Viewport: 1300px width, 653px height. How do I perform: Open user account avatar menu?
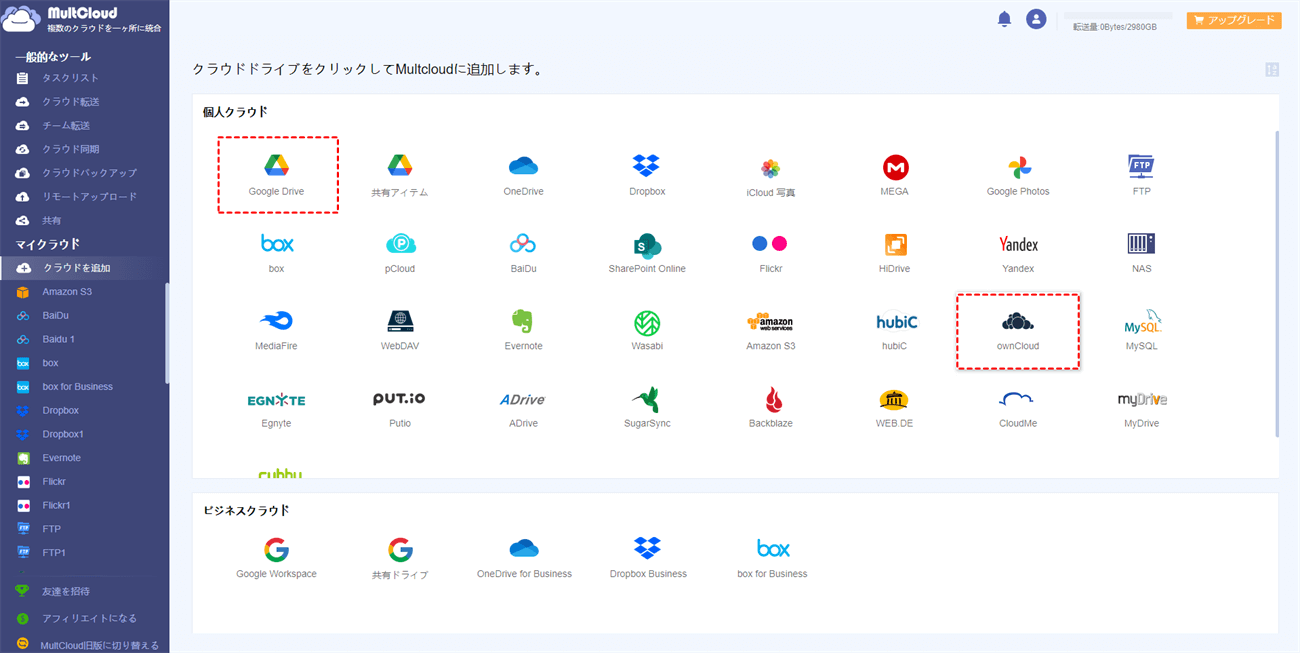(1036, 19)
